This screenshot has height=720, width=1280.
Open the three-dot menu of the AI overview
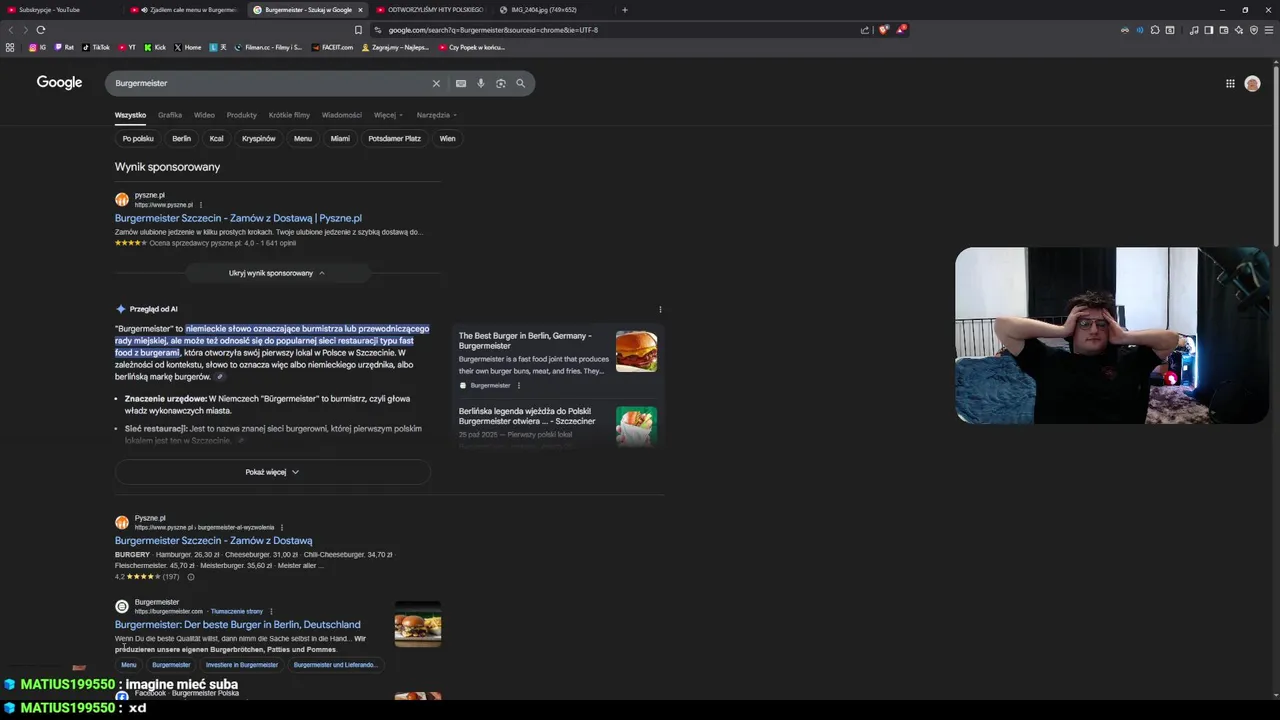[660, 309]
